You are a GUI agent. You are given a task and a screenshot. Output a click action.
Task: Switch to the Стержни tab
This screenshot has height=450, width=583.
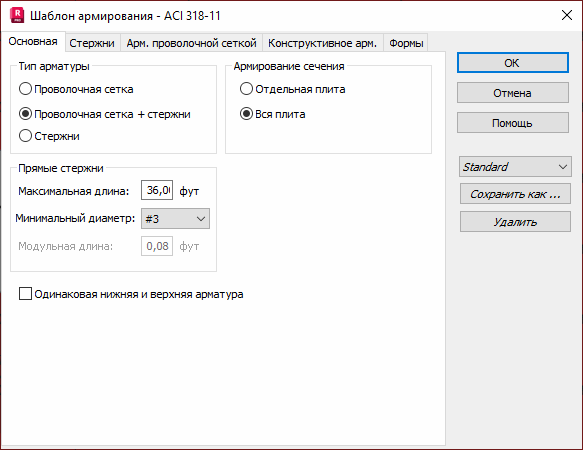click(x=92, y=43)
